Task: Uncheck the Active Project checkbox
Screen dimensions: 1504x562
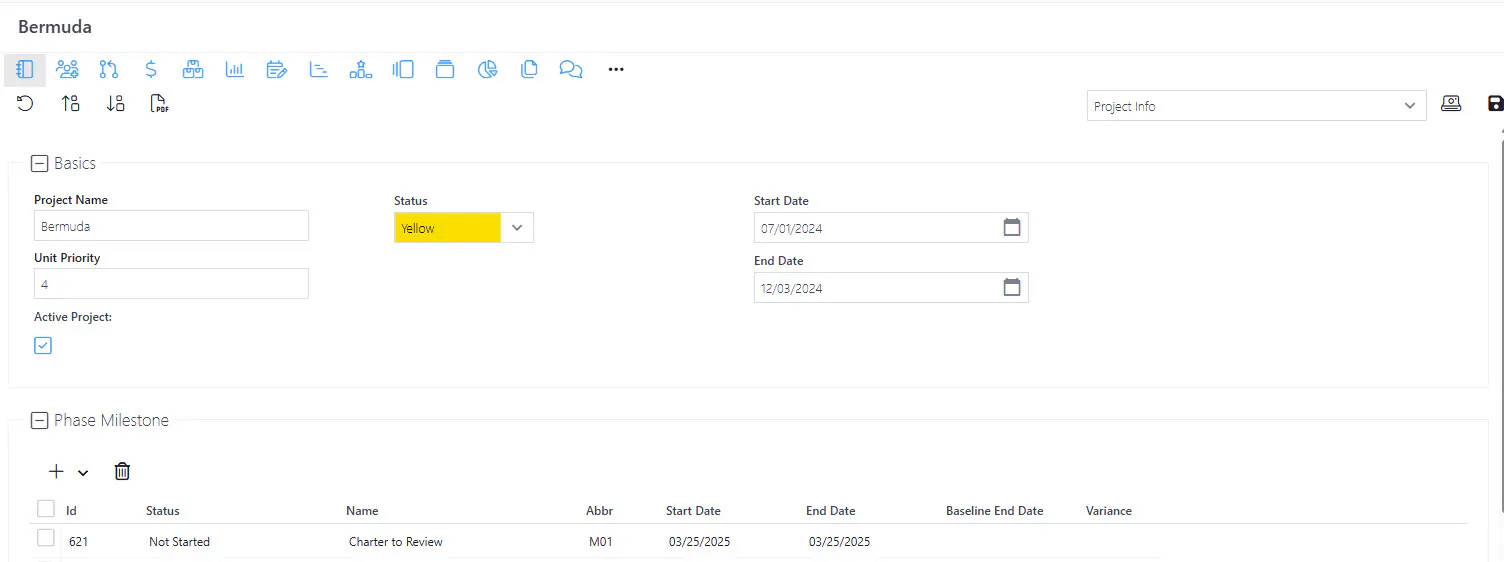Action: [x=43, y=345]
